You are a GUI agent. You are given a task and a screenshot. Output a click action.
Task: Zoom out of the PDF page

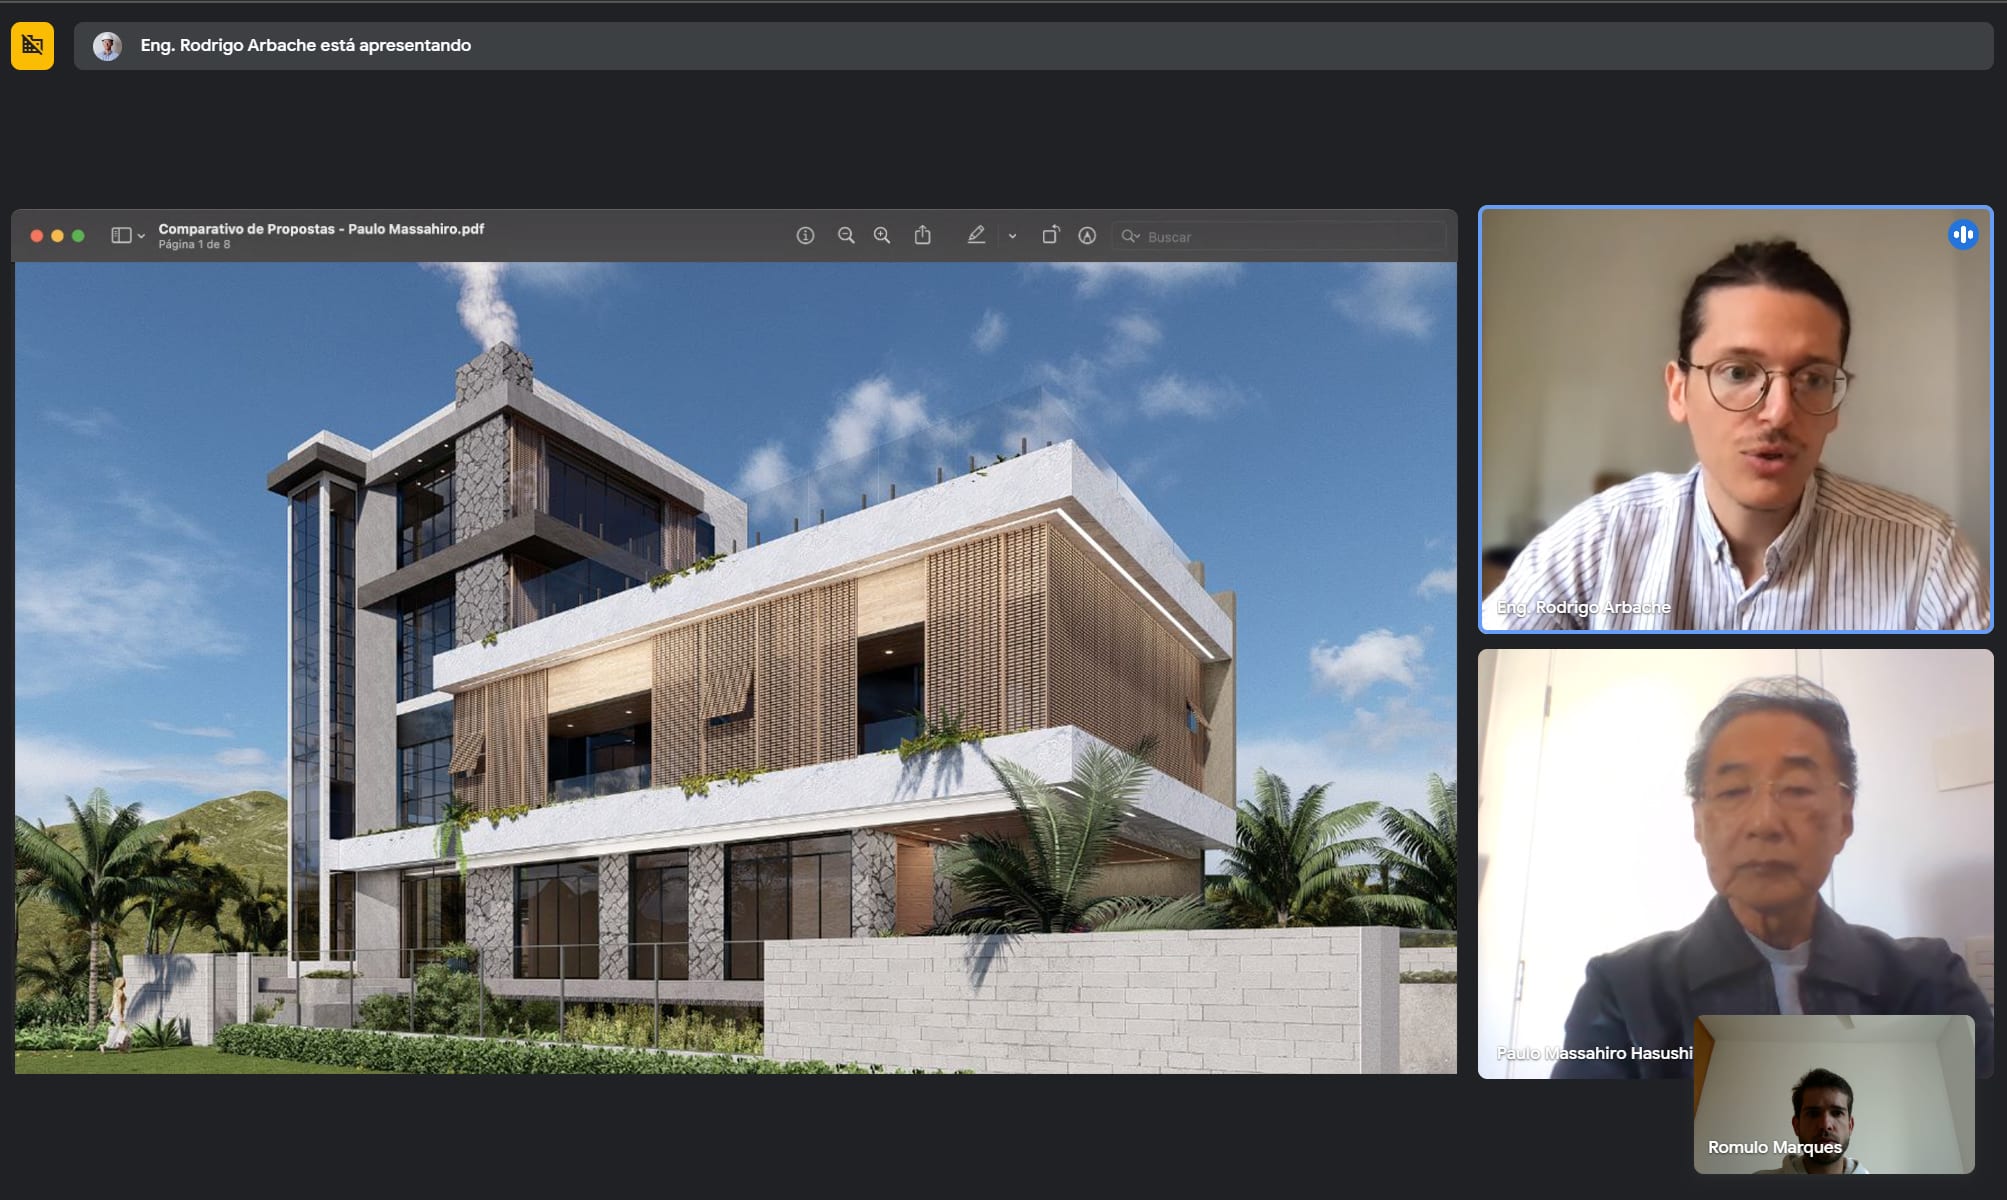click(x=846, y=236)
